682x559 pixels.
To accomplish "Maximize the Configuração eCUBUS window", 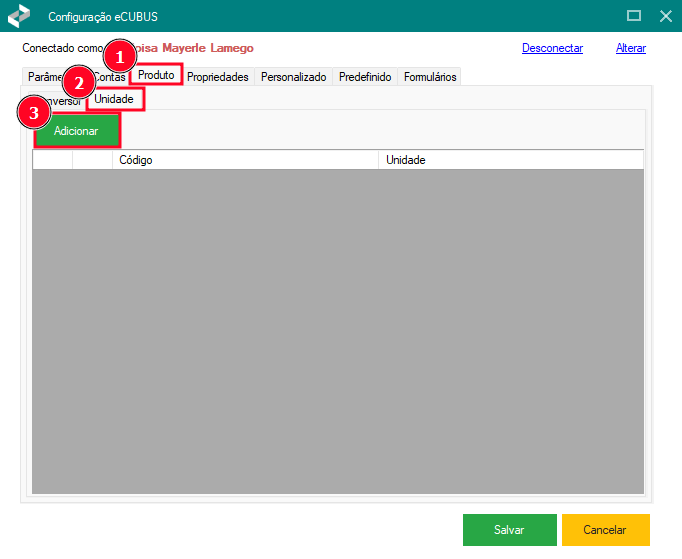I will click(633, 17).
